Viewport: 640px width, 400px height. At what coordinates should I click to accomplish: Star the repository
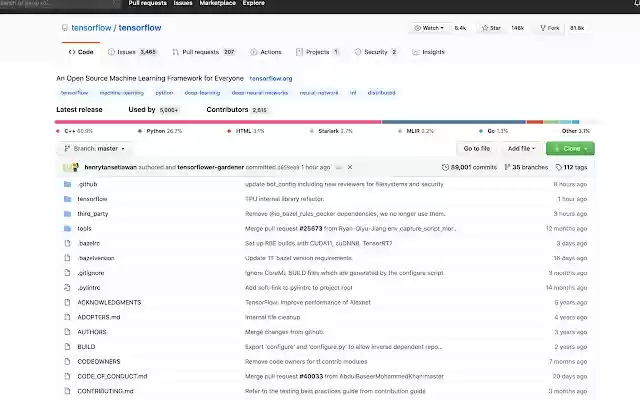[x=491, y=28]
